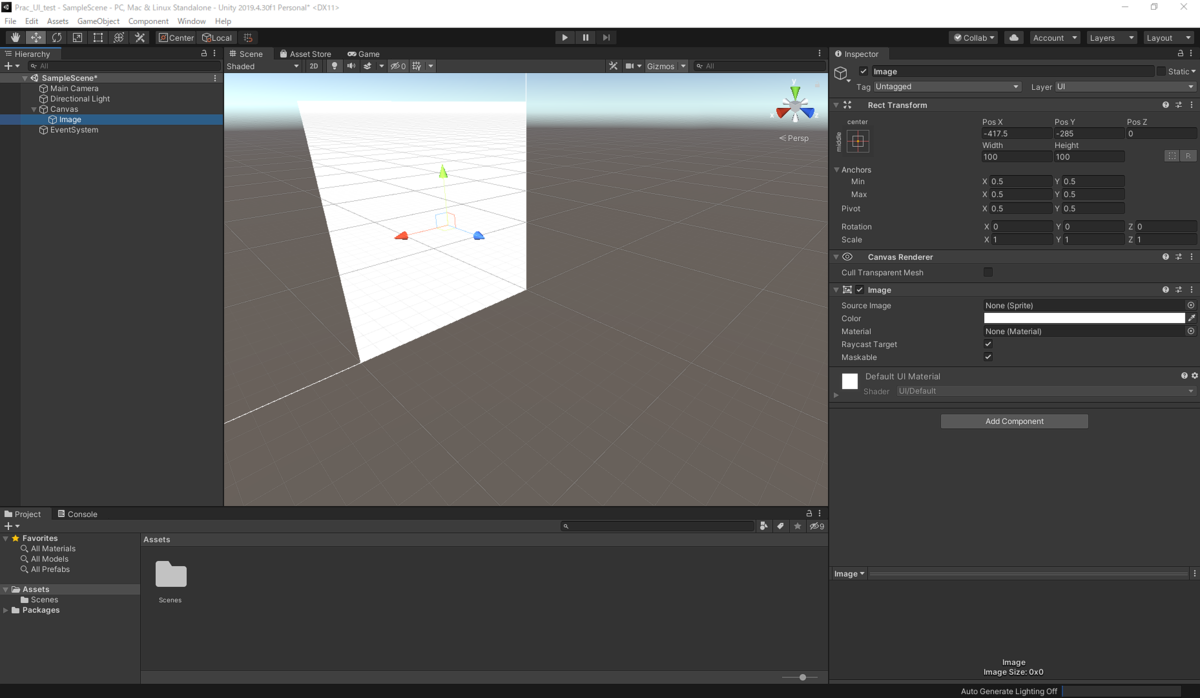
Task: Search by type icon in Project
Action: 763,526
